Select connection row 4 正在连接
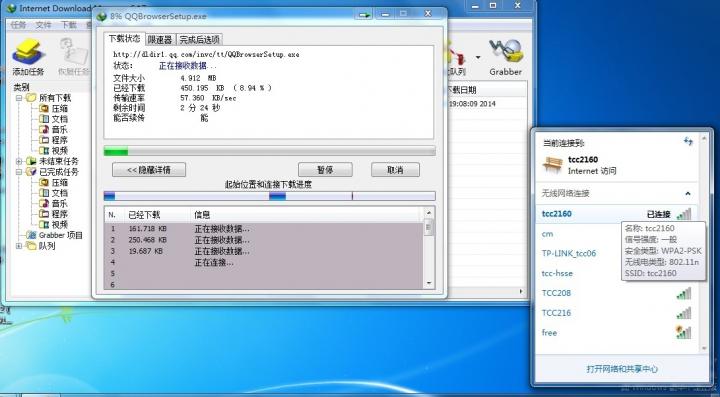 [x=264, y=263]
